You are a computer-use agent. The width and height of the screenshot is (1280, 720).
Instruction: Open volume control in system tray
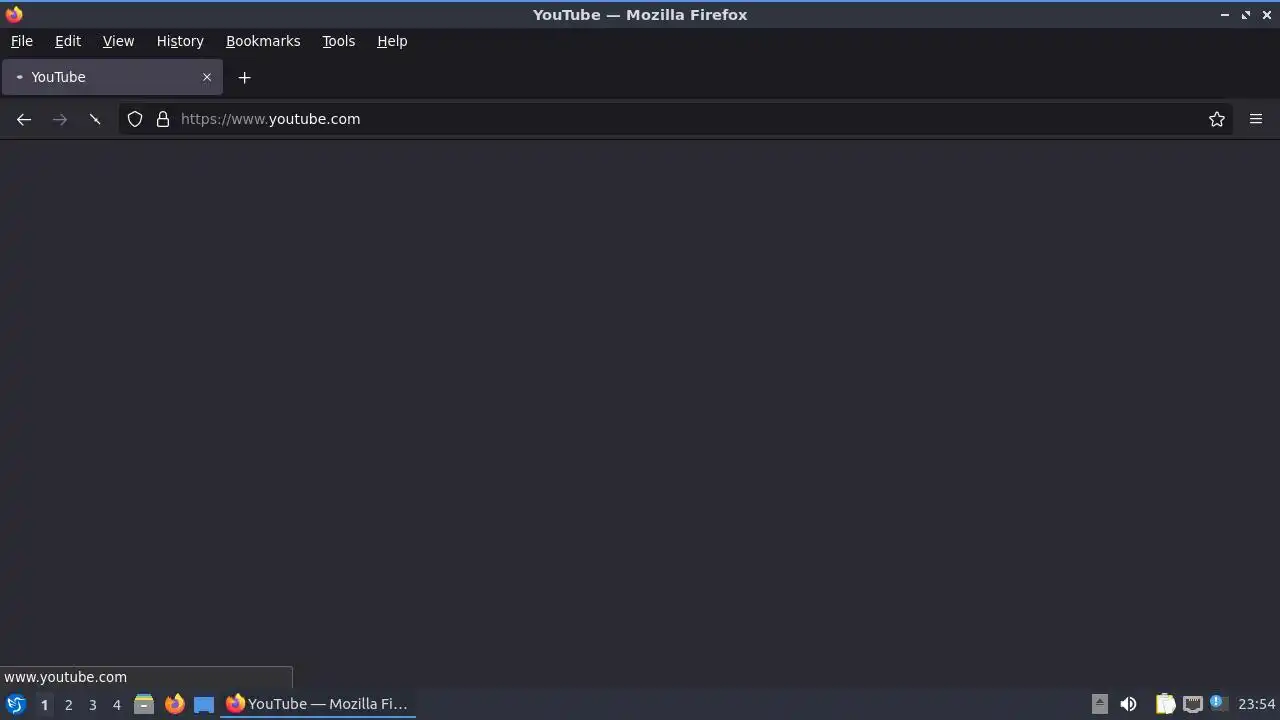(1128, 704)
